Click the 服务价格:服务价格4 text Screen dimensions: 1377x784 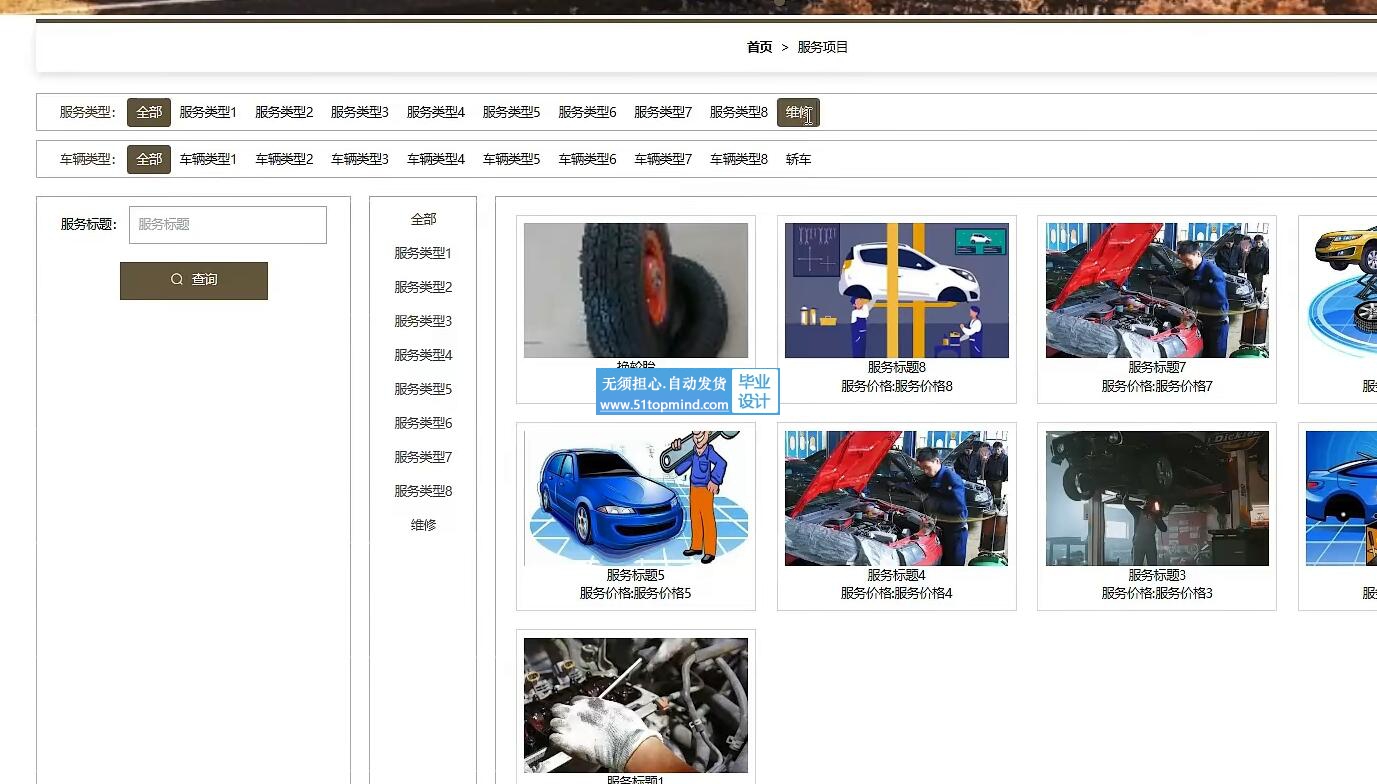pos(897,593)
